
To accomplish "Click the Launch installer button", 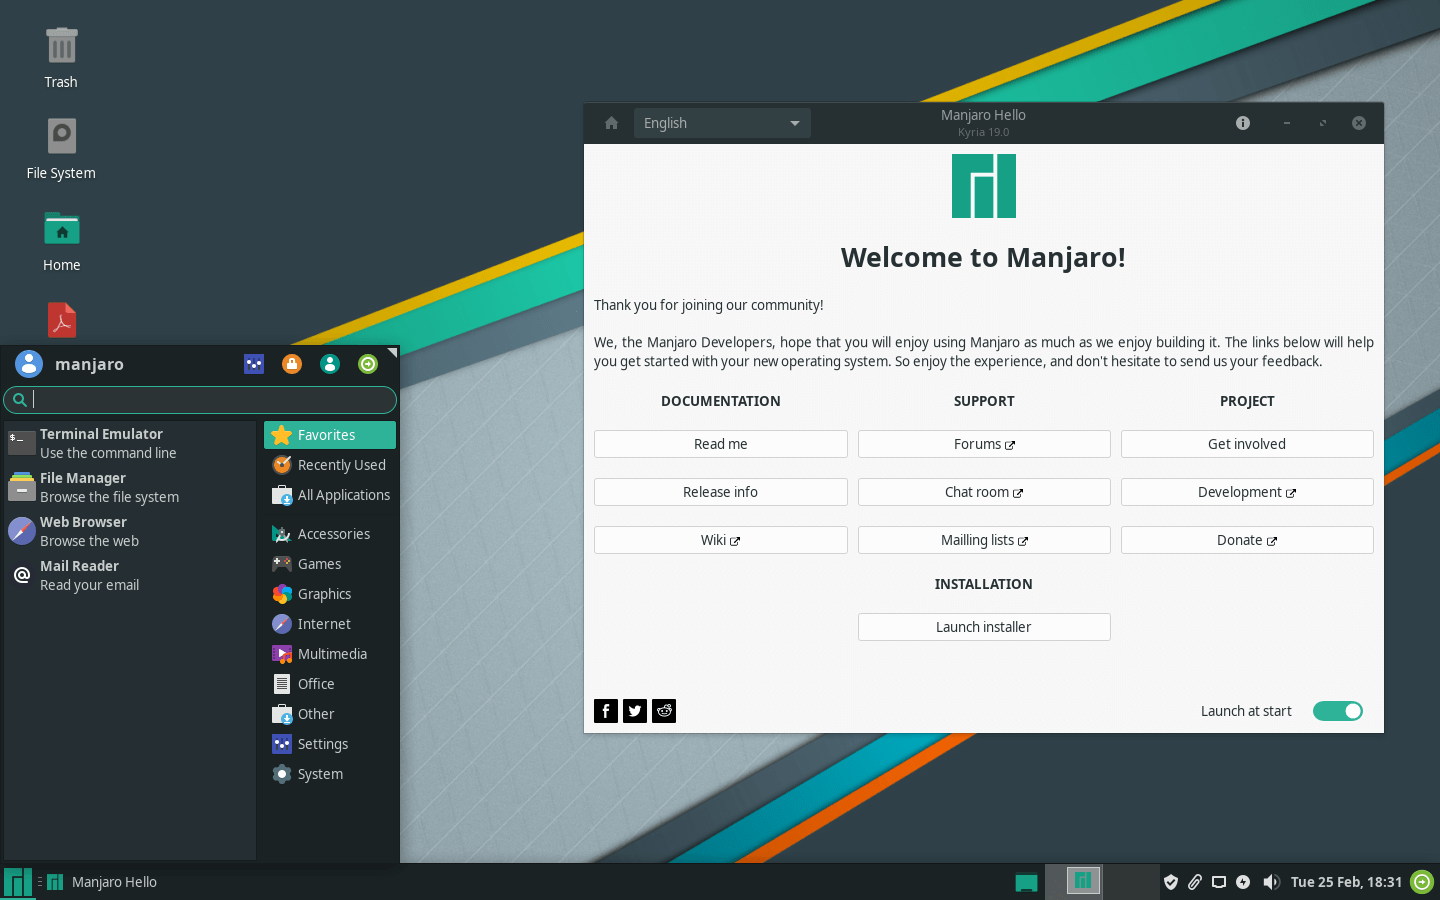I will 984,627.
